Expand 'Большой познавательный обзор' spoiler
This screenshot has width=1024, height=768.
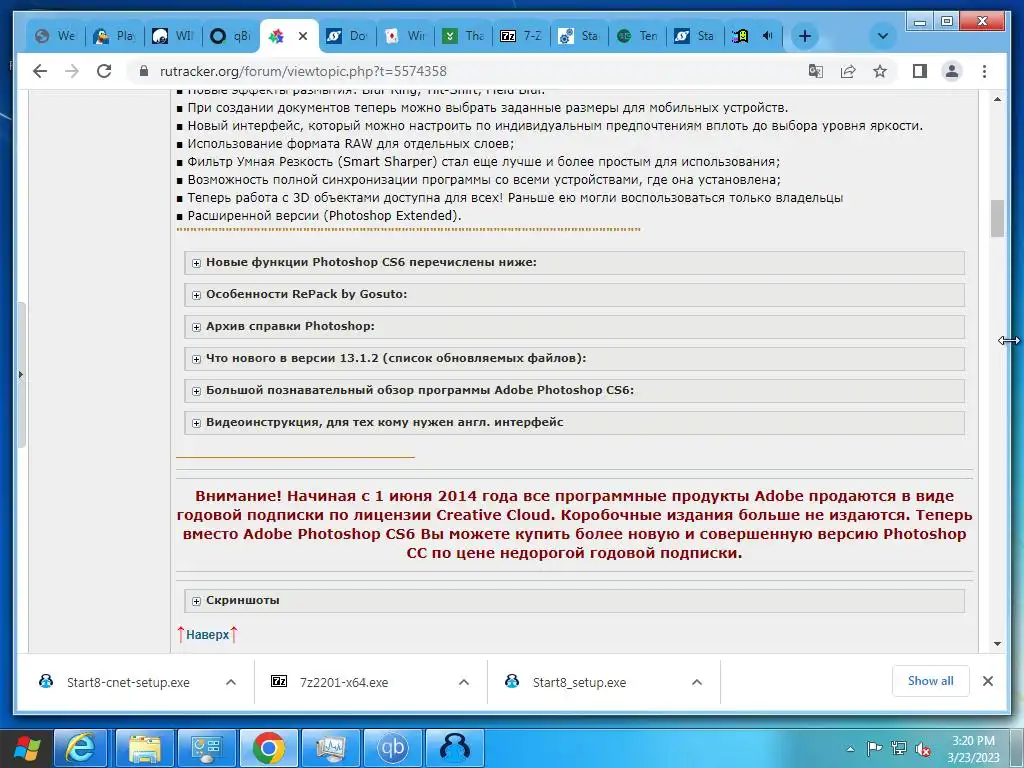click(x=574, y=391)
